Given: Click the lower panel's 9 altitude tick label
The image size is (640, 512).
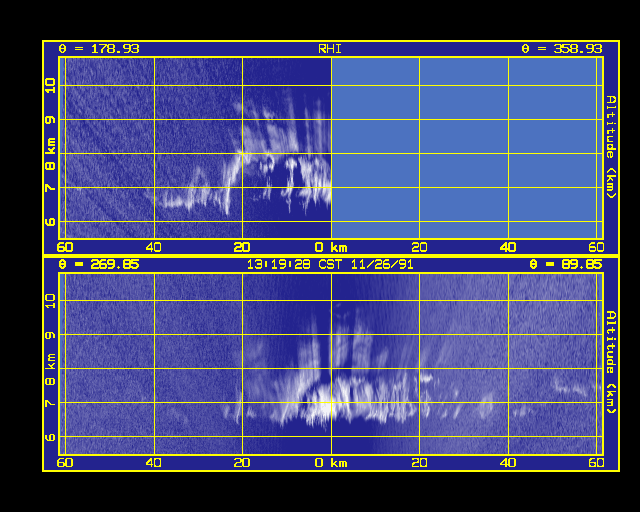Looking at the screenshot, I should pyautogui.click(x=50, y=335).
